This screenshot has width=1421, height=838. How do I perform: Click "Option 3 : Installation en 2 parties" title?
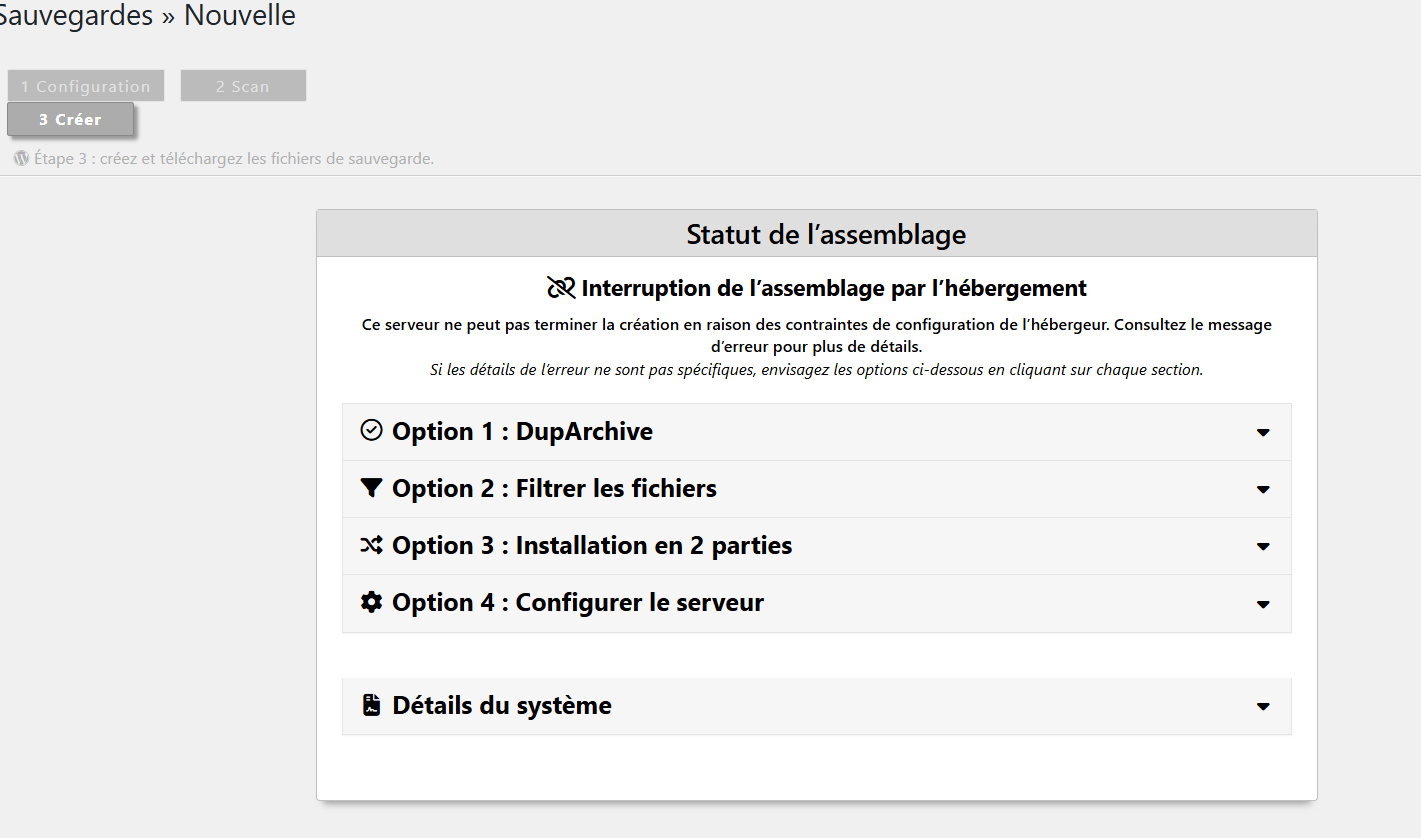pyautogui.click(x=592, y=545)
